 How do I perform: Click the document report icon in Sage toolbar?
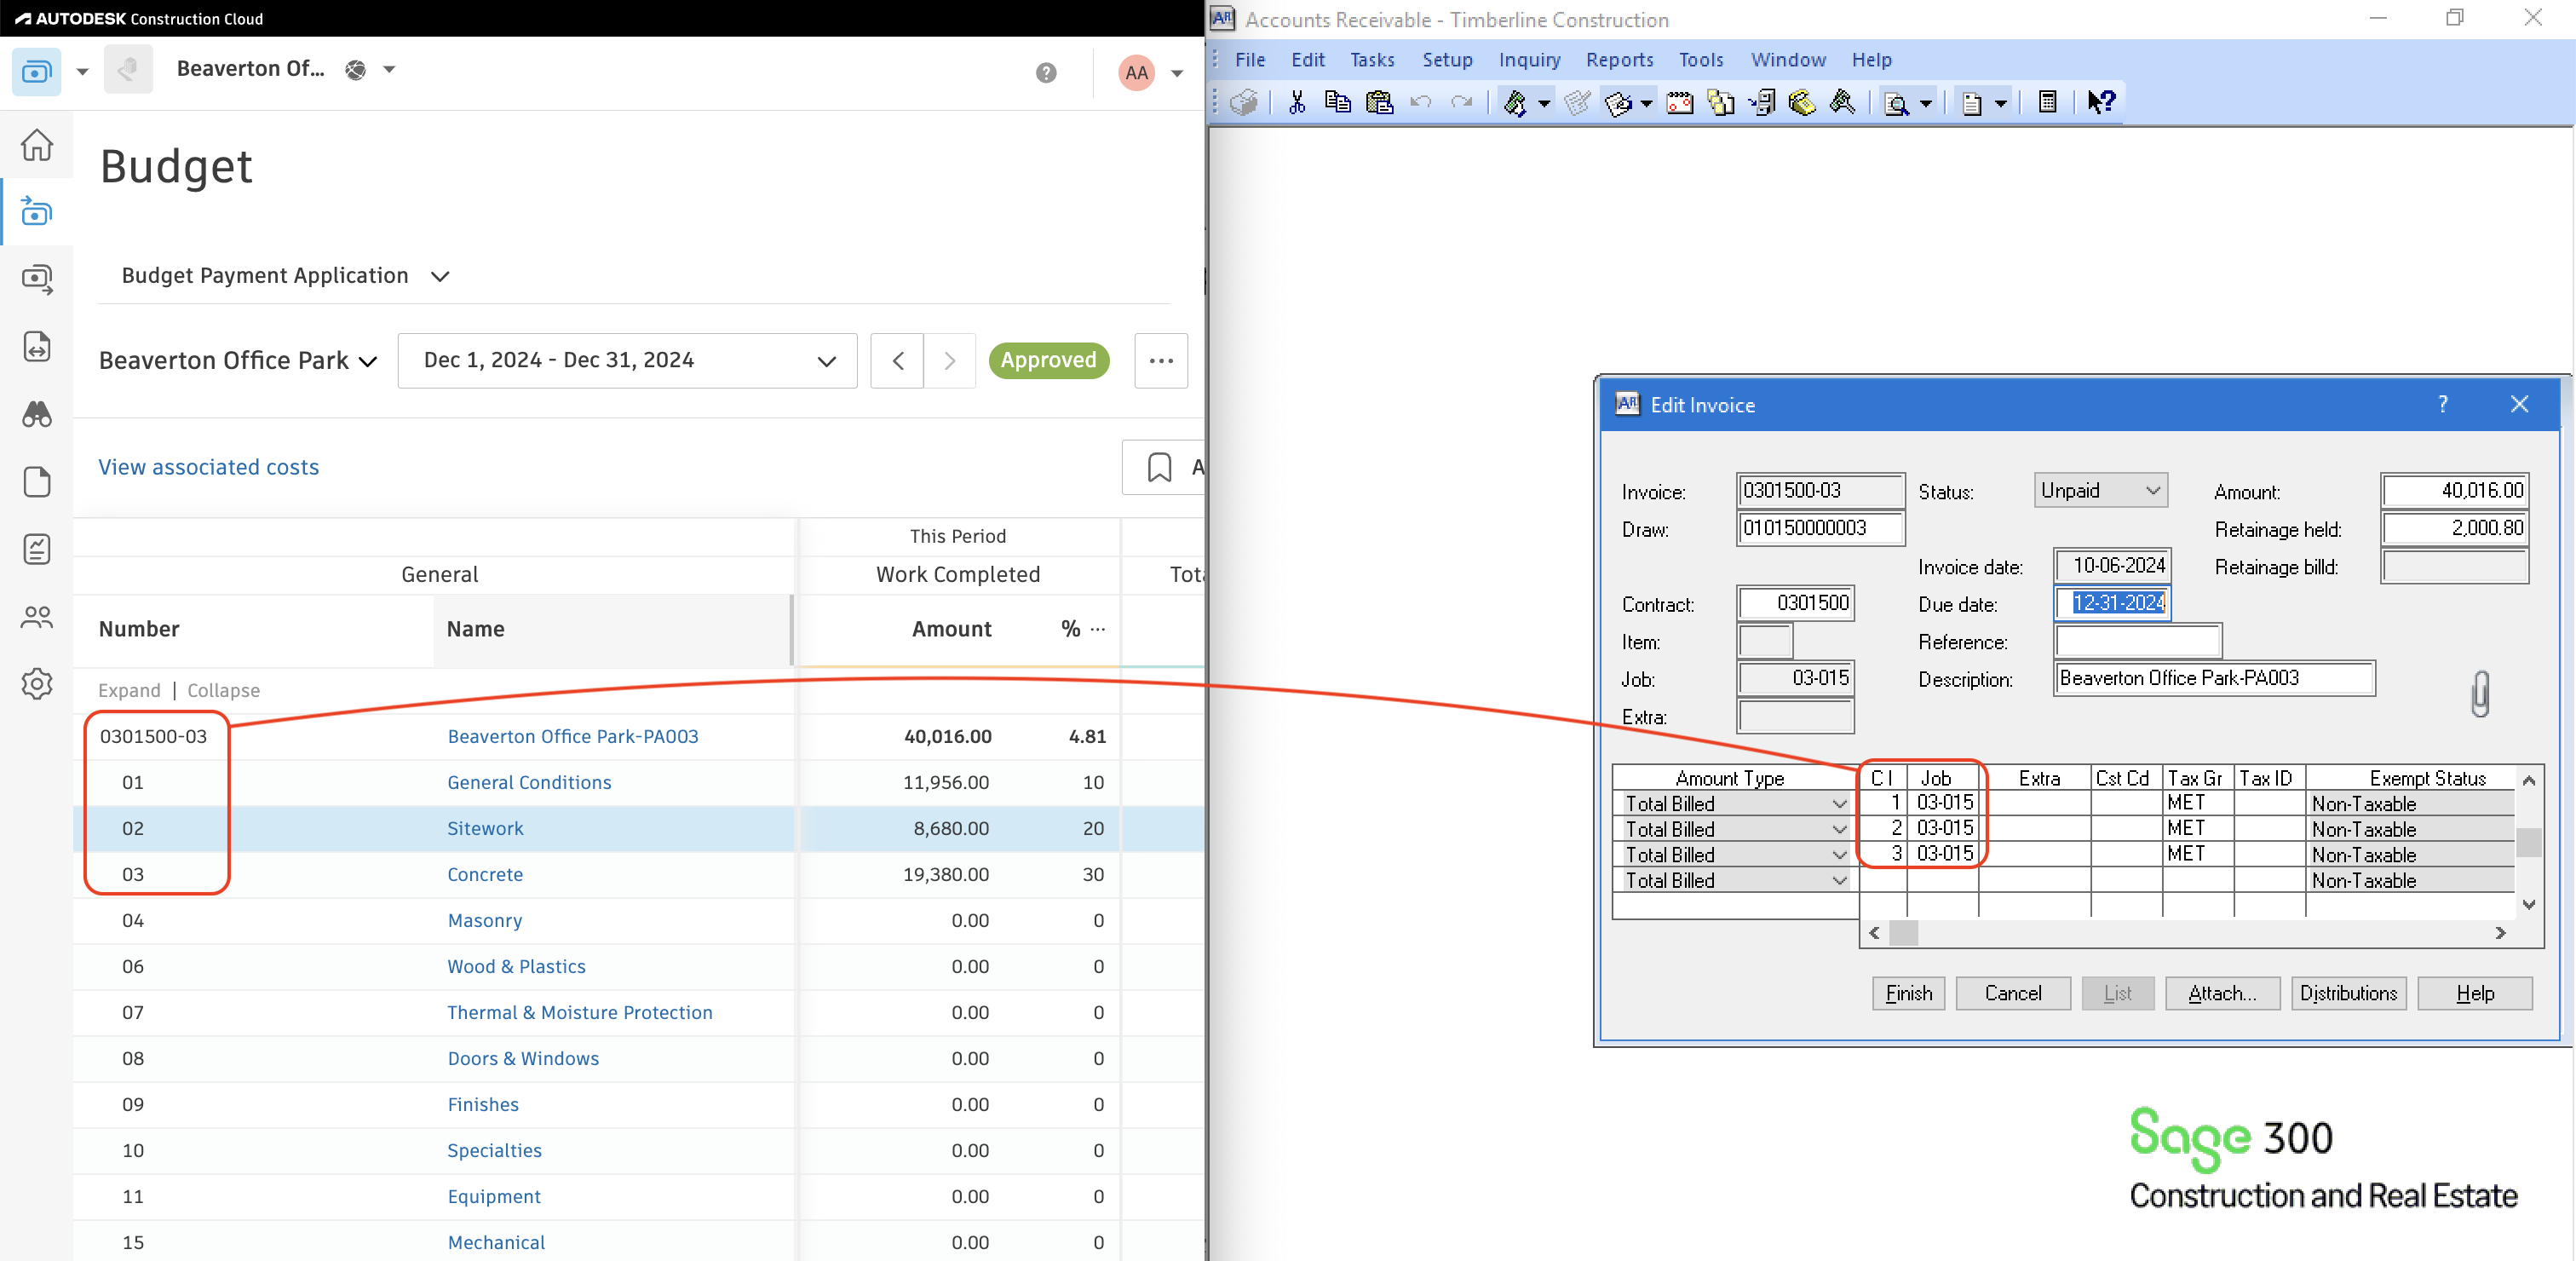coord(1972,102)
